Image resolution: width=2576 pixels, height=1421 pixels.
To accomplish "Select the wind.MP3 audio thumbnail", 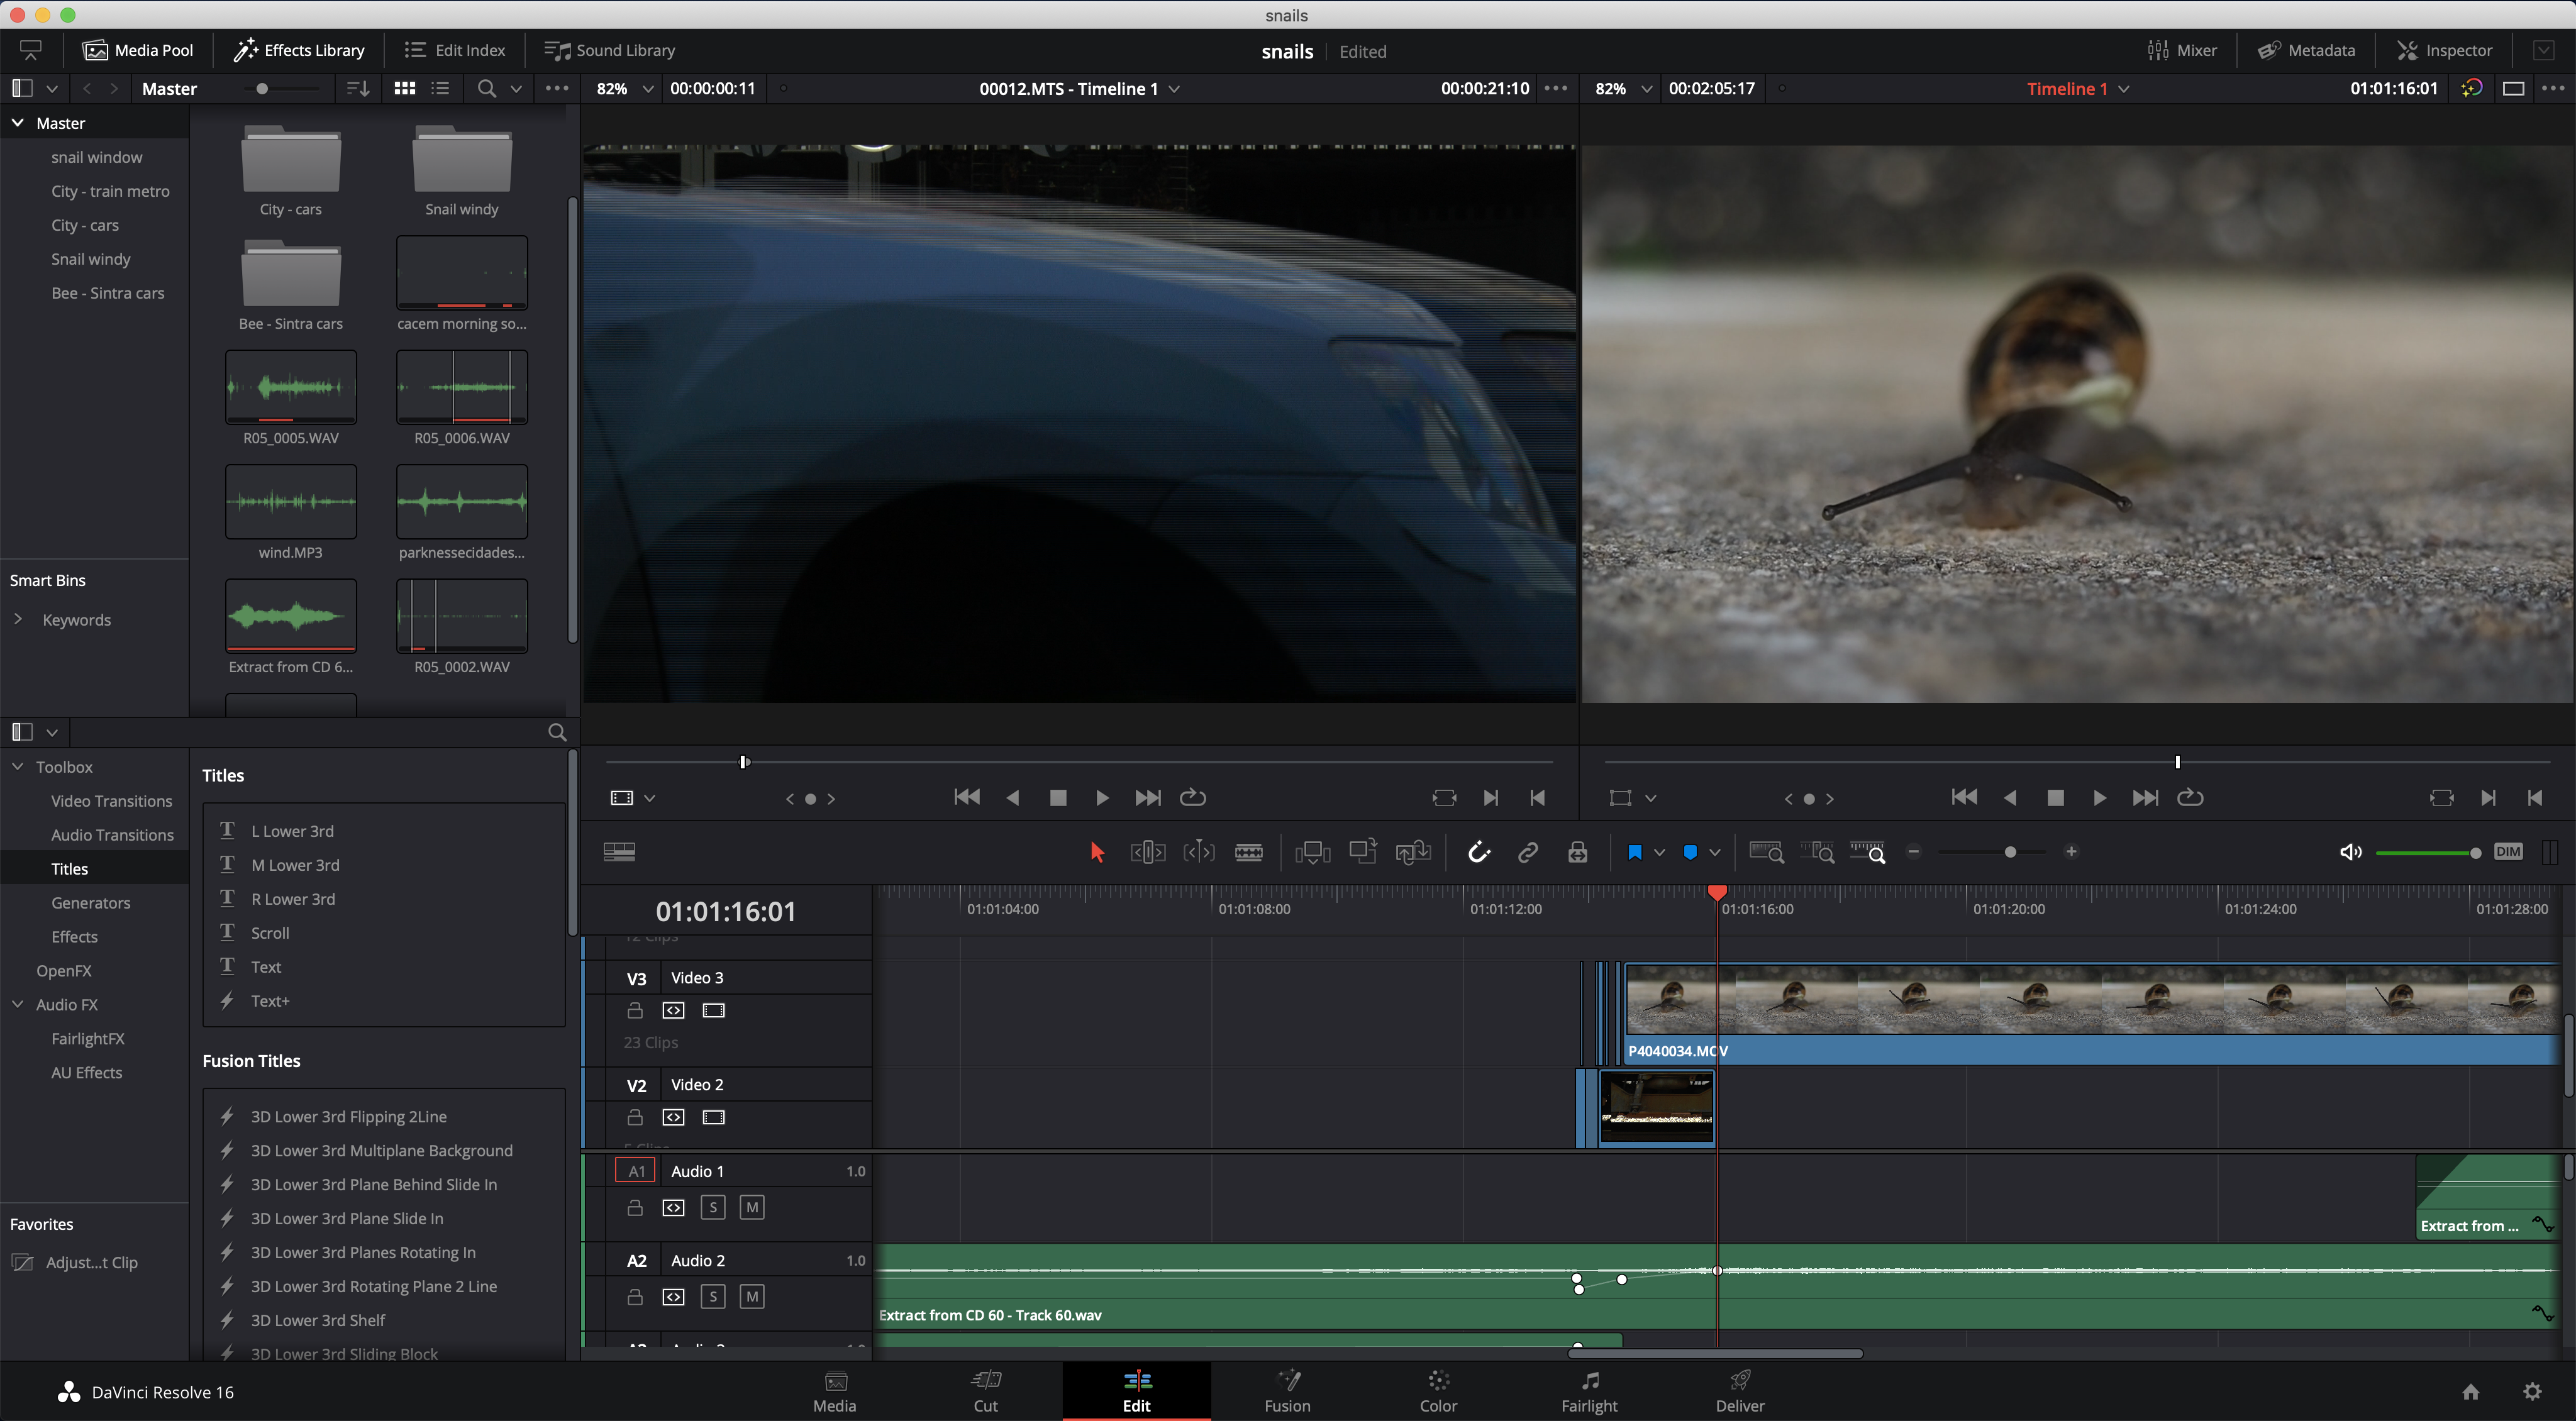I will click(291, 502).
